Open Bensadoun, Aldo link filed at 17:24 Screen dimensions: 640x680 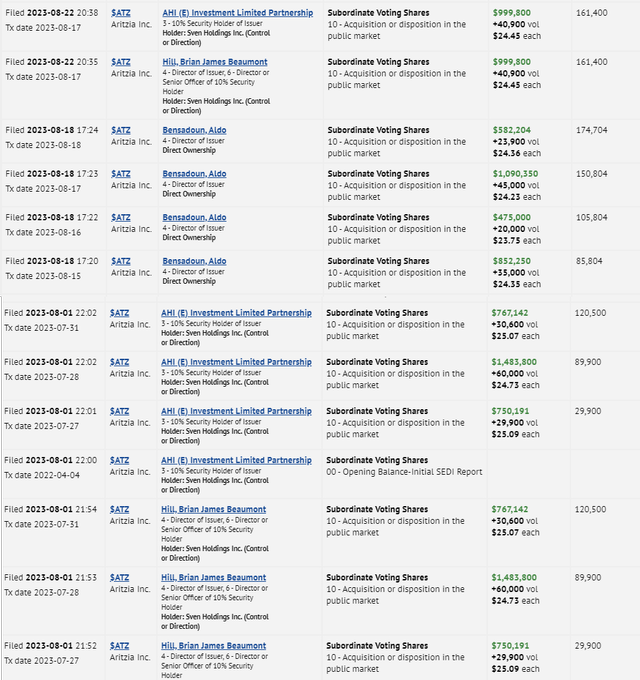194,130
